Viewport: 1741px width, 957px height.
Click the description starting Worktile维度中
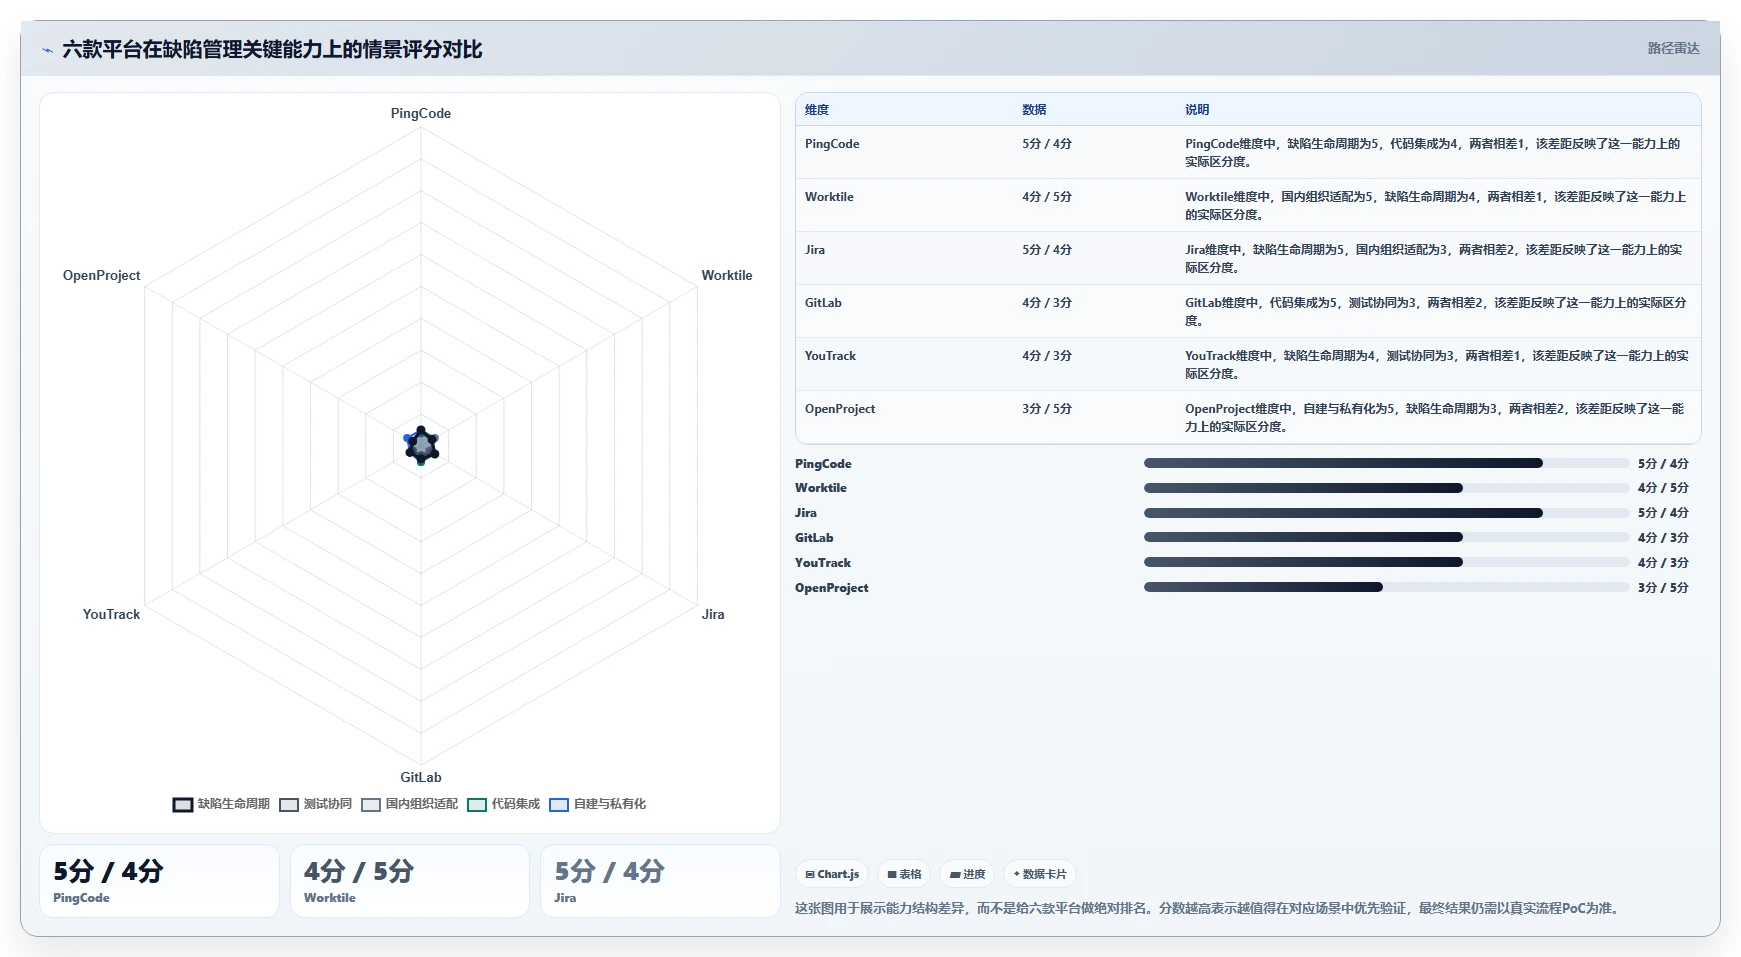coord(1436,206)
